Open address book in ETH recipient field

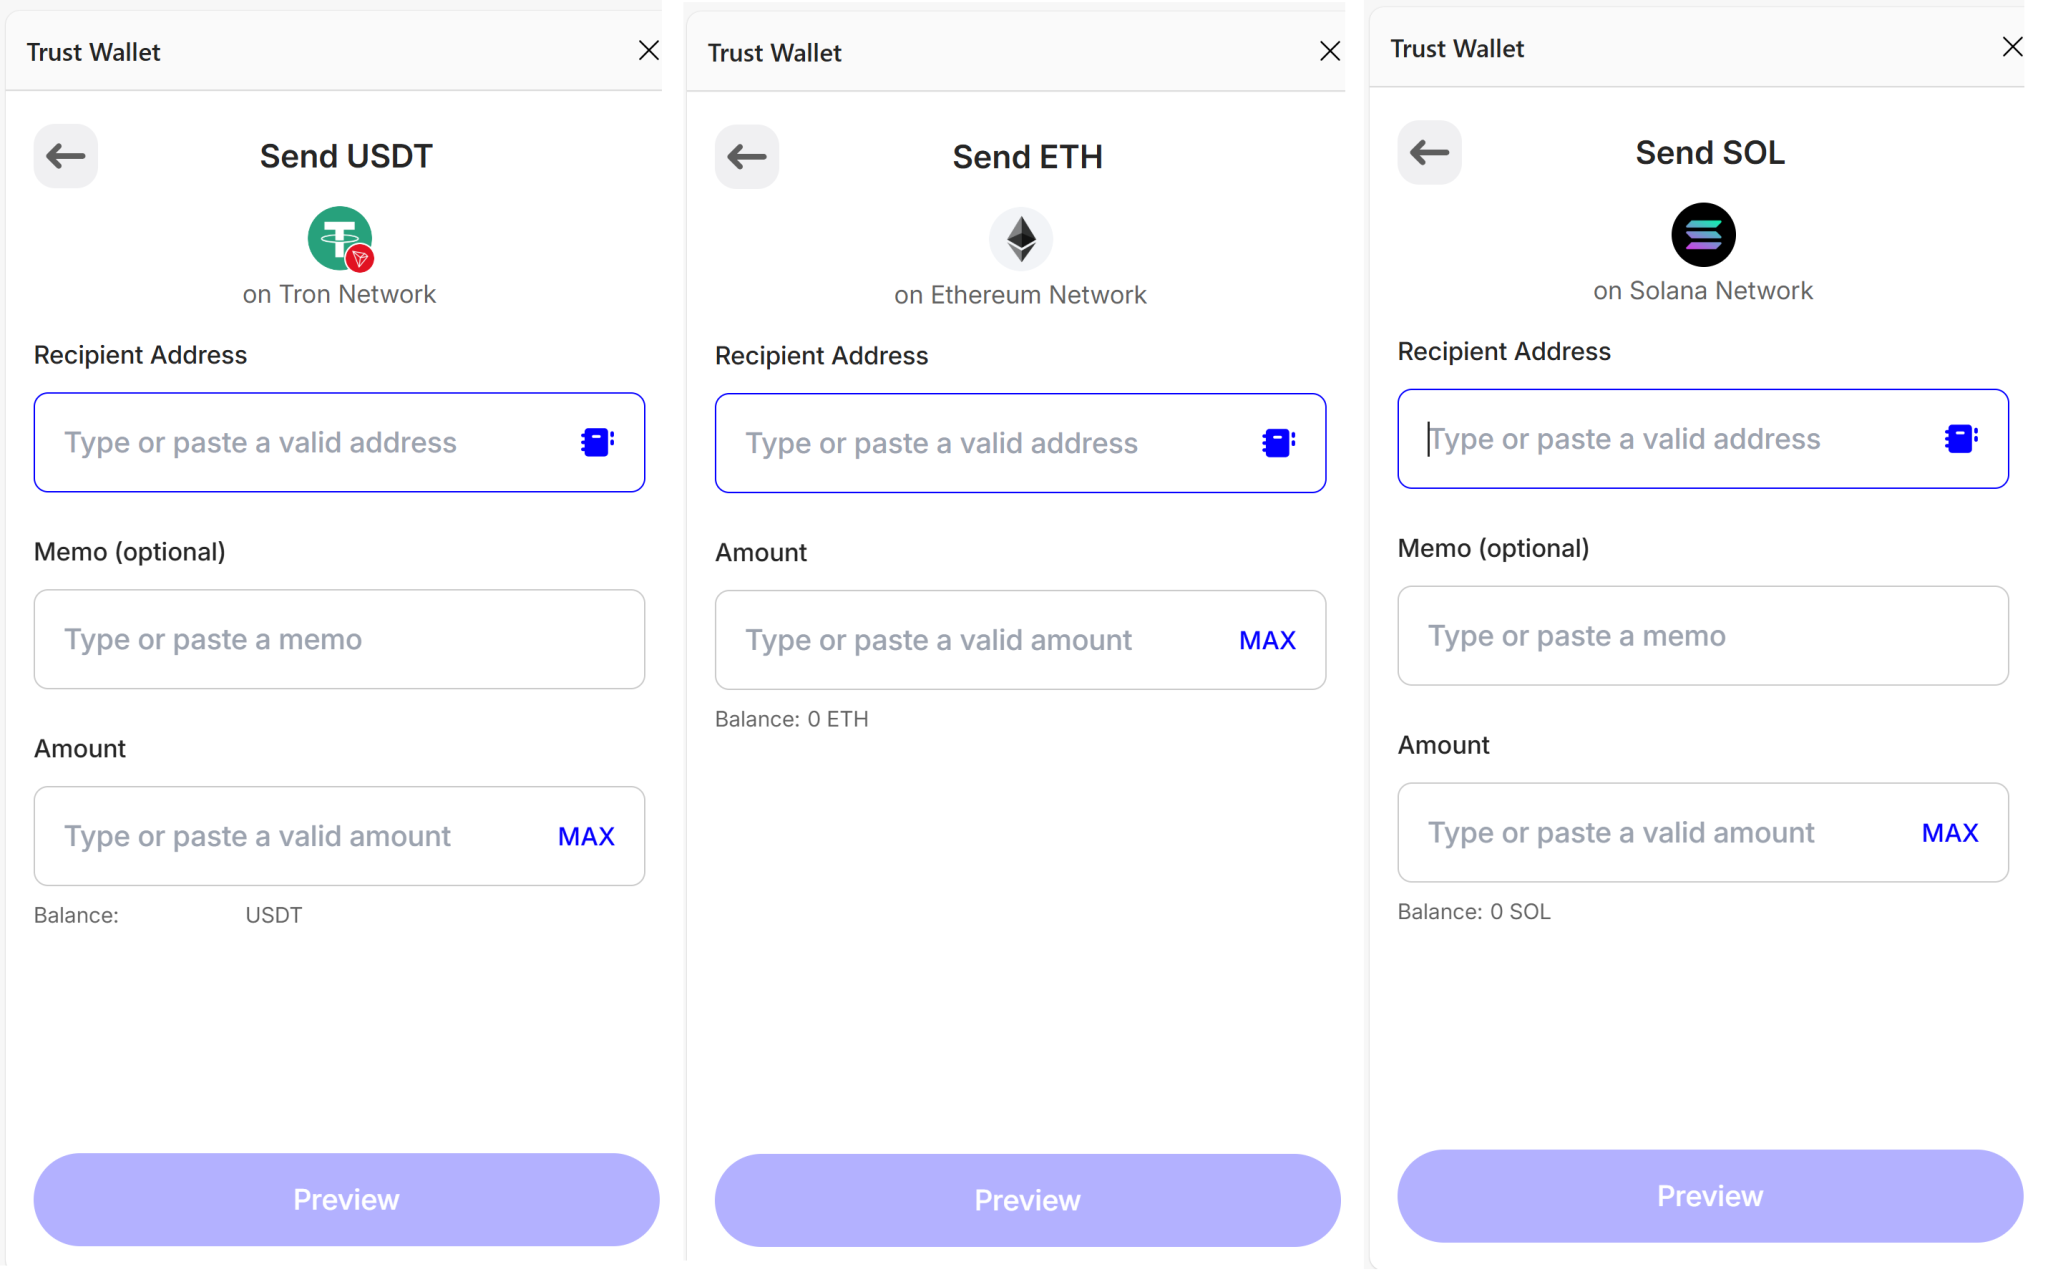1278,443
